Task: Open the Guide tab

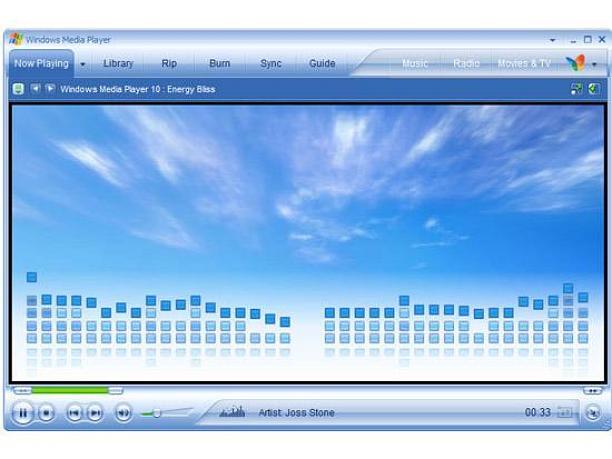Action: (x=322, y=63)
